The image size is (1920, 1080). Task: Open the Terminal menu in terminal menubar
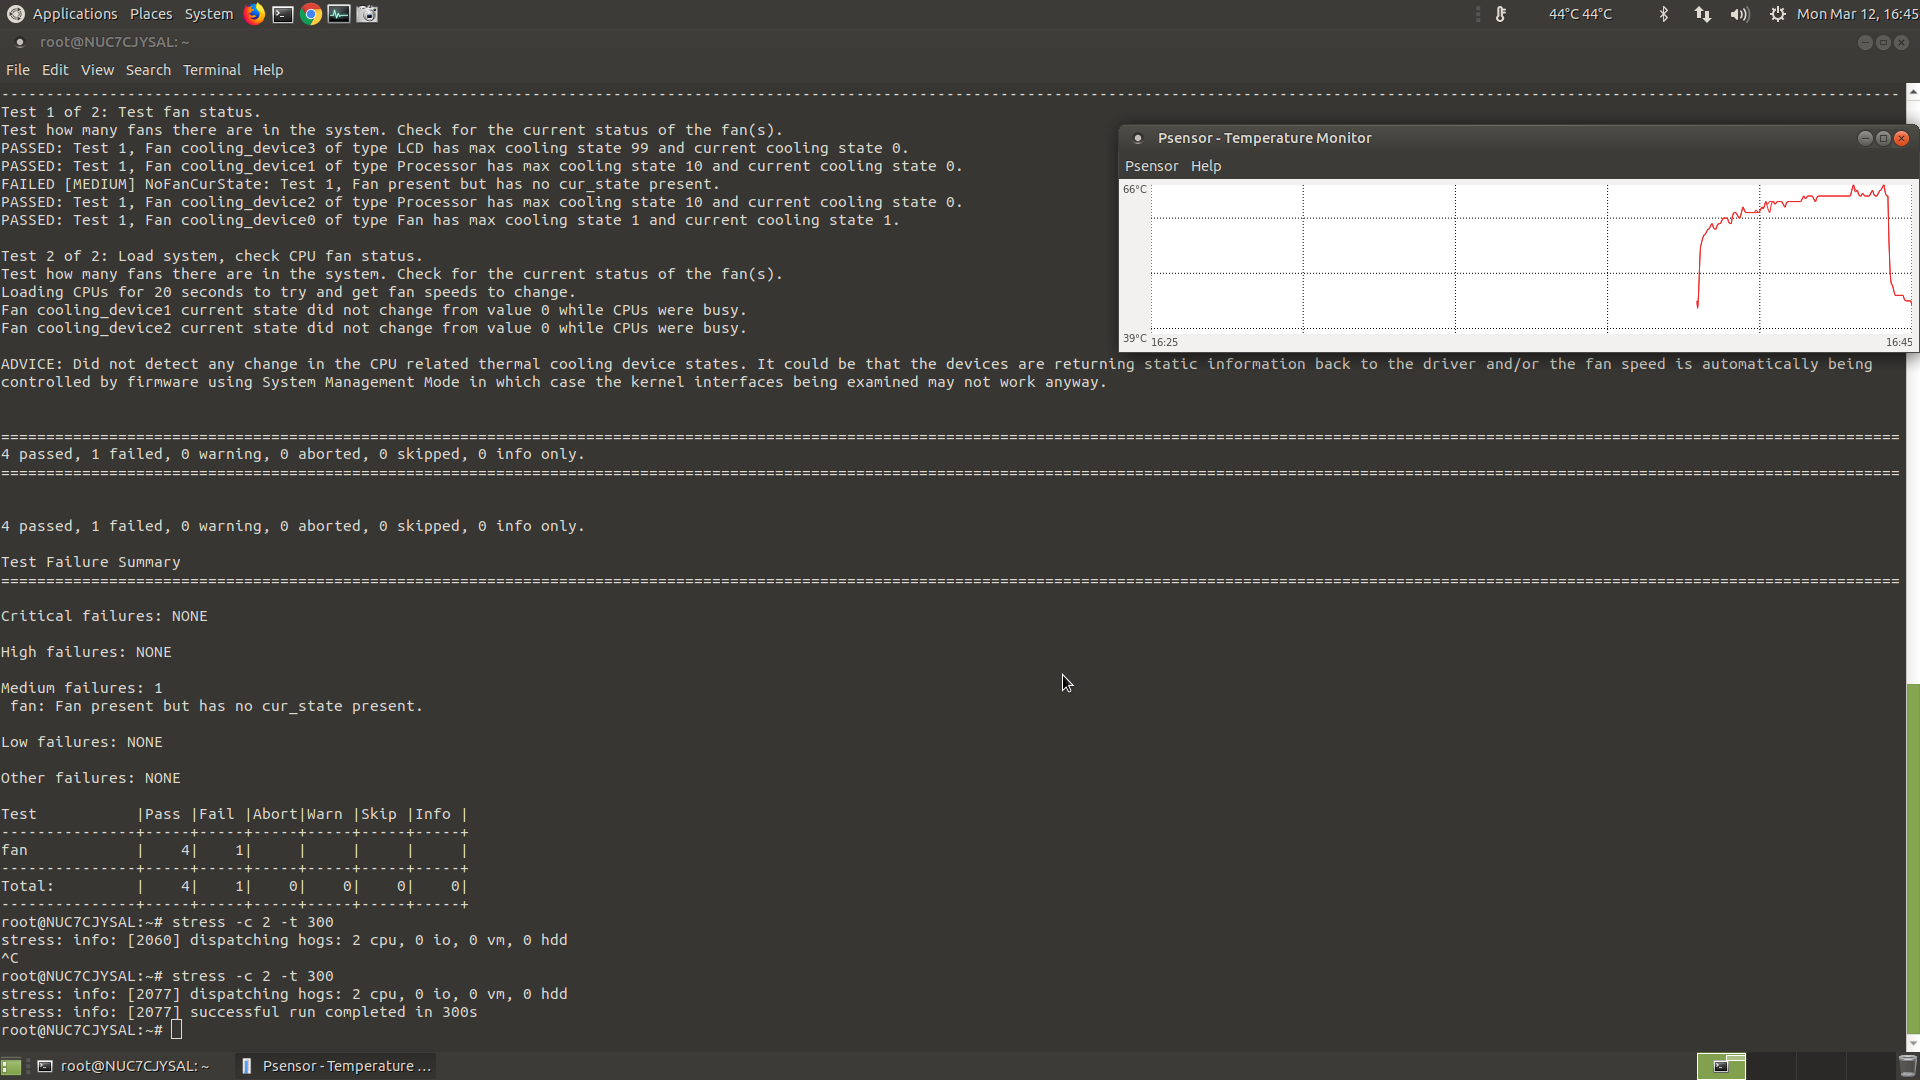click(212, 70)
